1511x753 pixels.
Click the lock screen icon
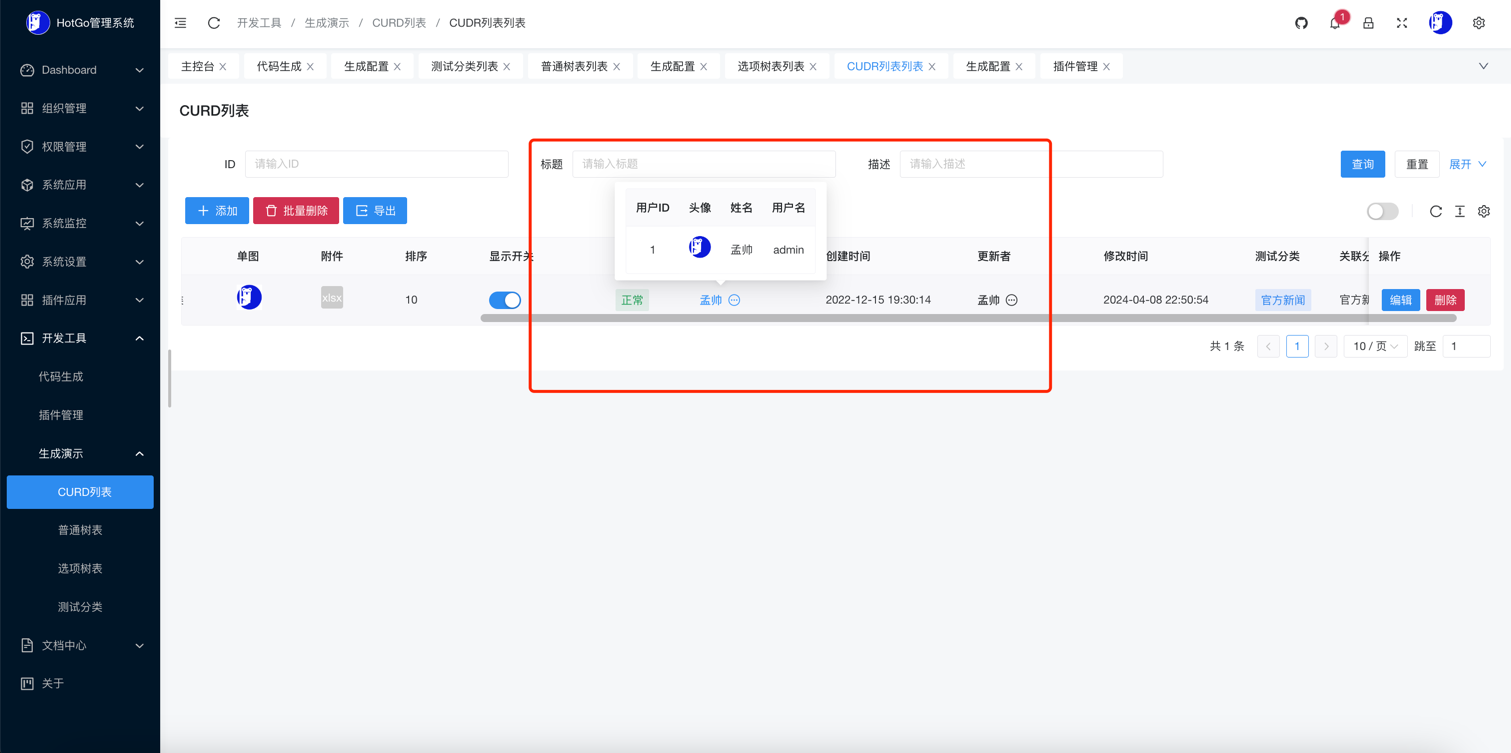pyautogui.click(x=1368, y=23)
